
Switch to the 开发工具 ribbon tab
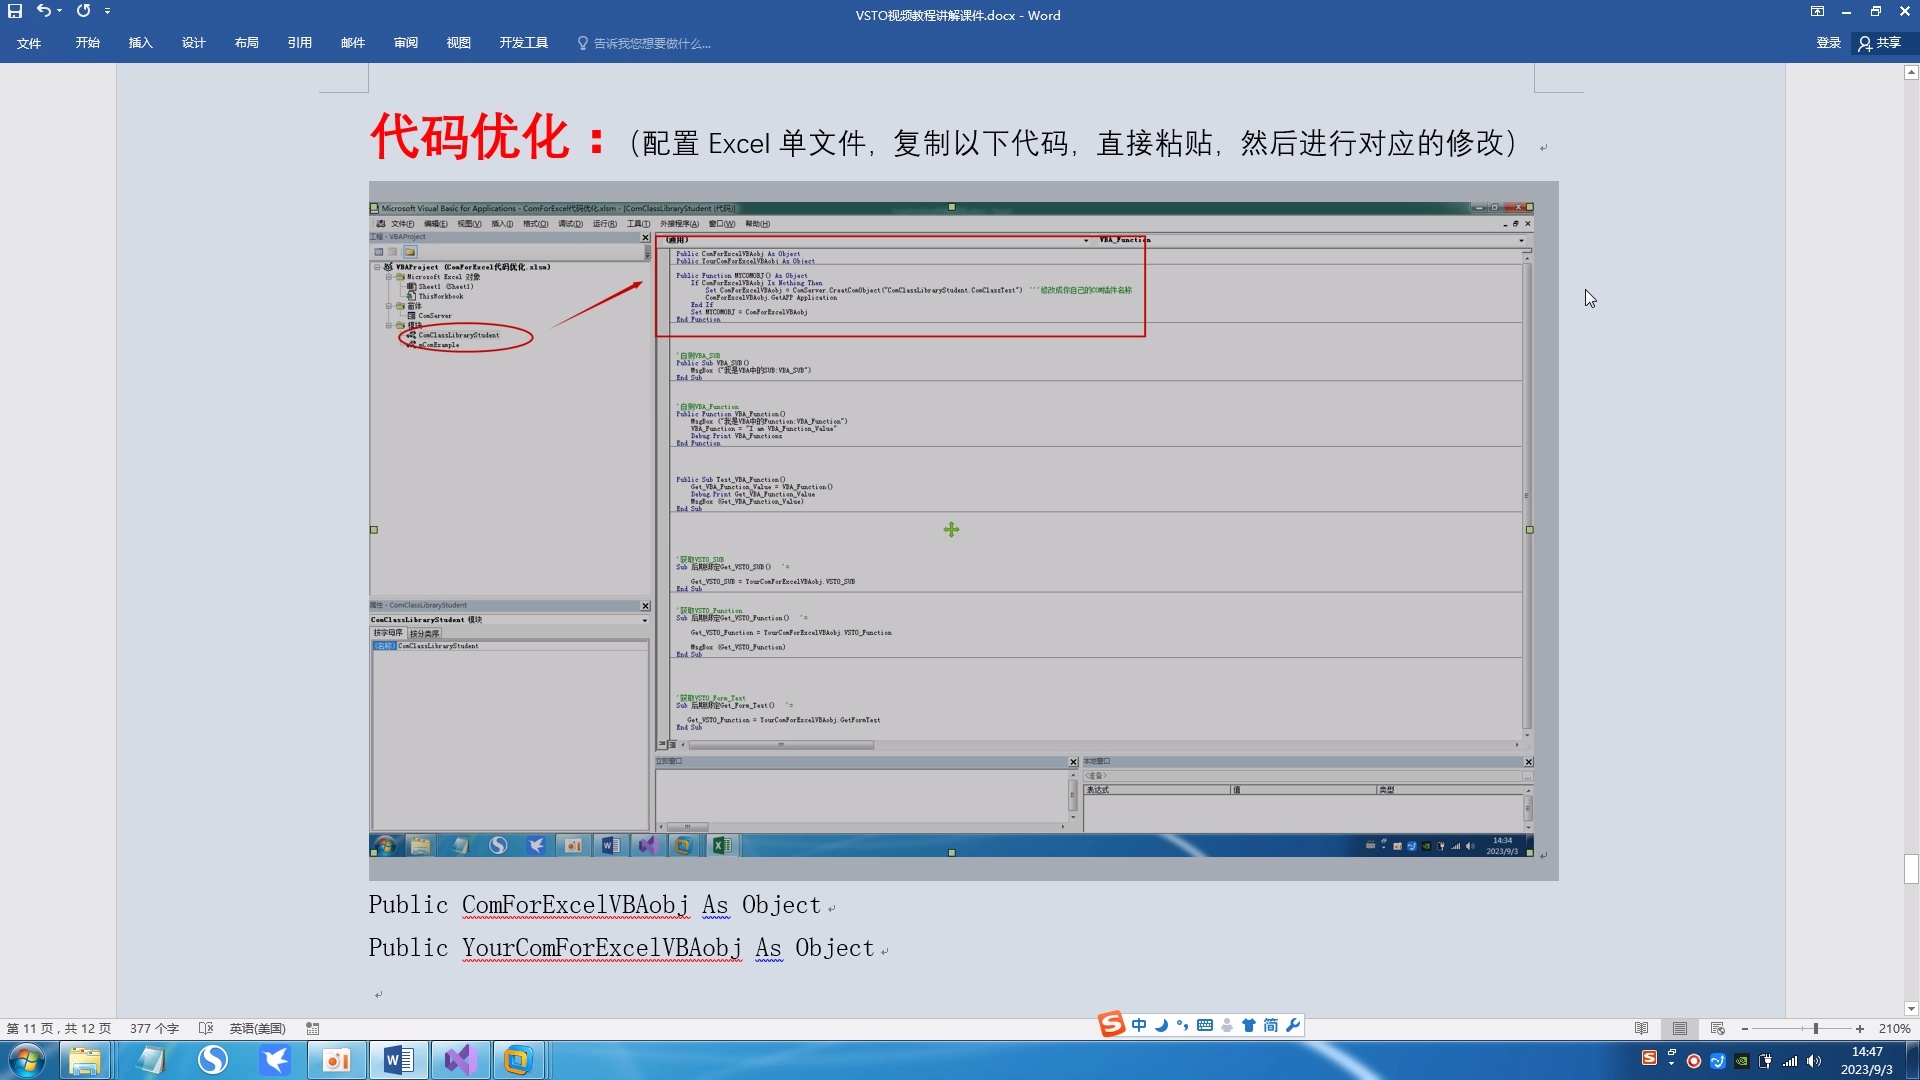tap(523, 43)
